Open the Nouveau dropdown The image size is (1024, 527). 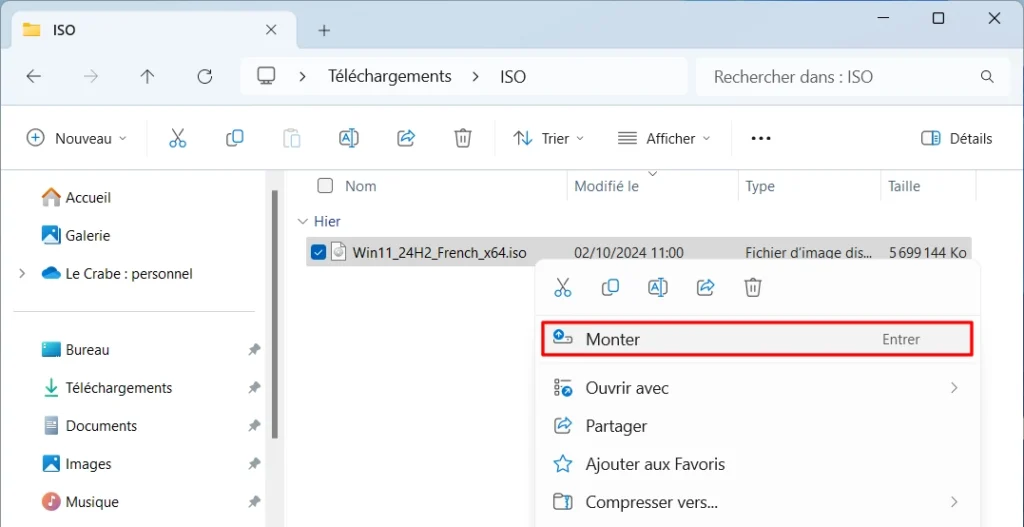click(x=76, y=138)
